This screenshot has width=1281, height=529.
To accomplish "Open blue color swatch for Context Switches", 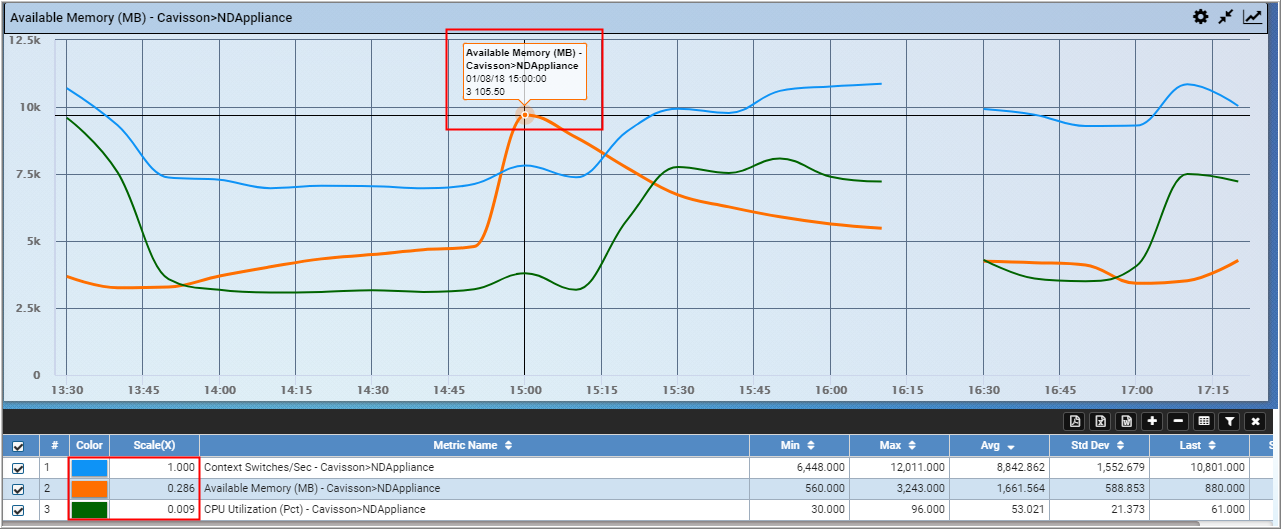I will tap(89, 467).
